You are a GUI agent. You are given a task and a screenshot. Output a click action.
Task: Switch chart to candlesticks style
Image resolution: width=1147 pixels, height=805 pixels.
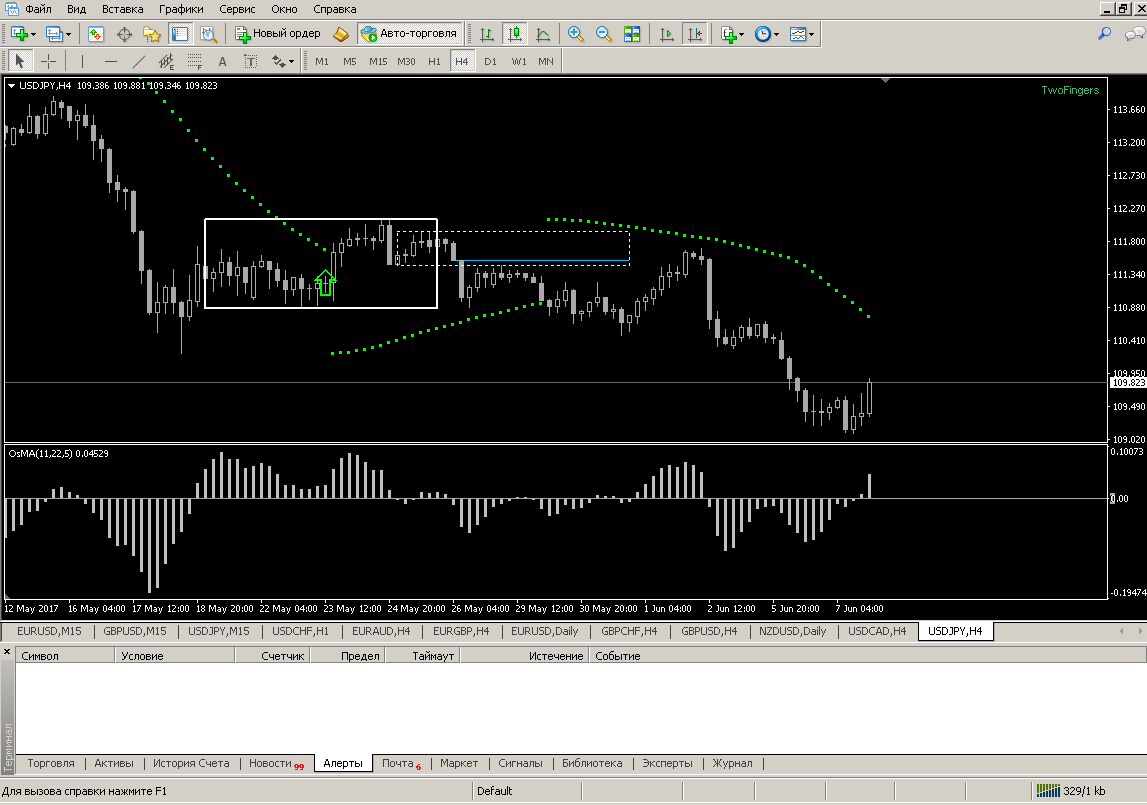515,34
